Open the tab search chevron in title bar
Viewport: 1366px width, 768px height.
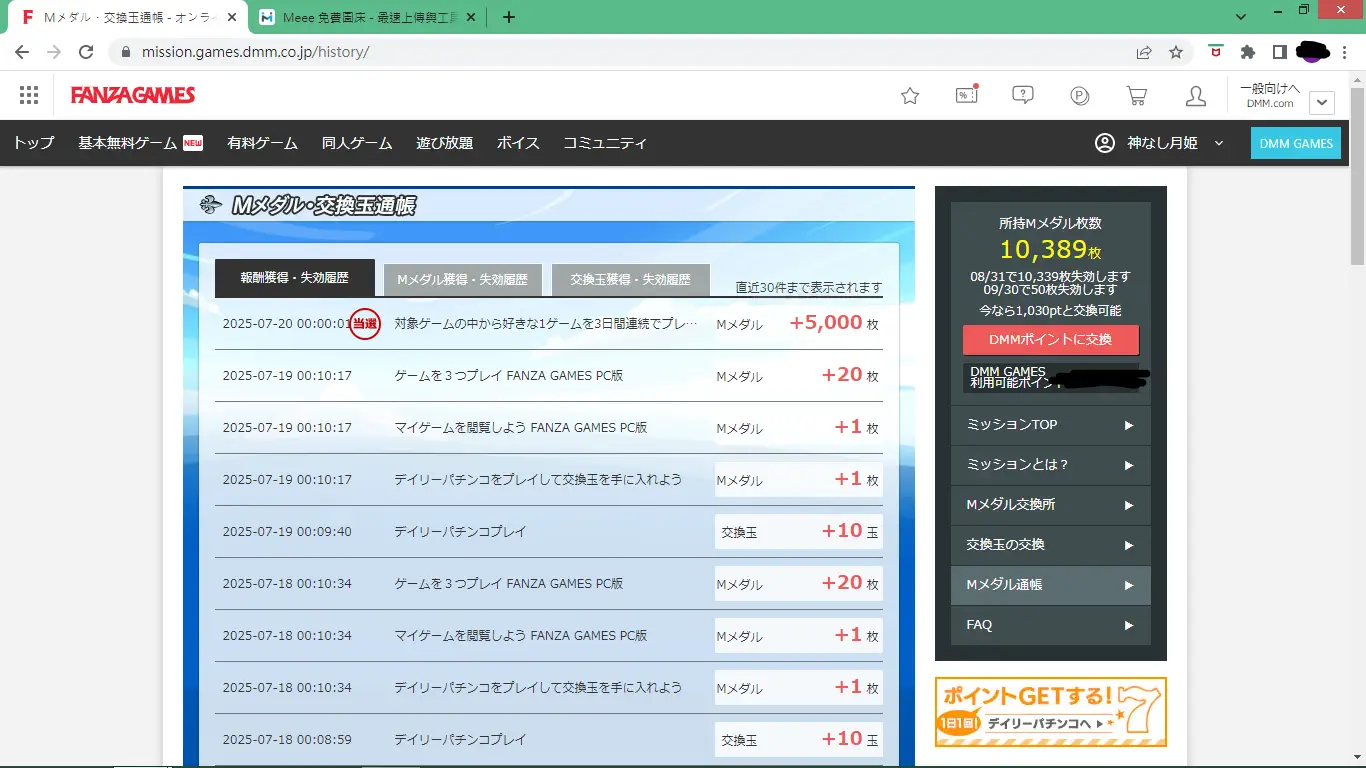(x=1242, y=16)
